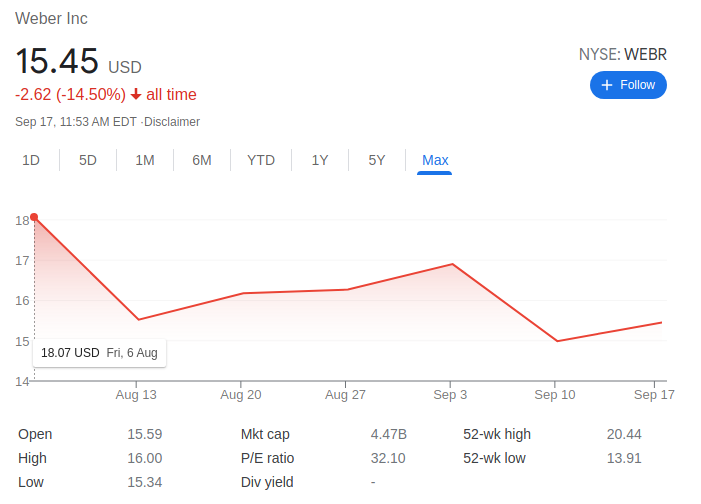
Task: Click the 52-wk high value 20.44
Action: pos(624,434)
